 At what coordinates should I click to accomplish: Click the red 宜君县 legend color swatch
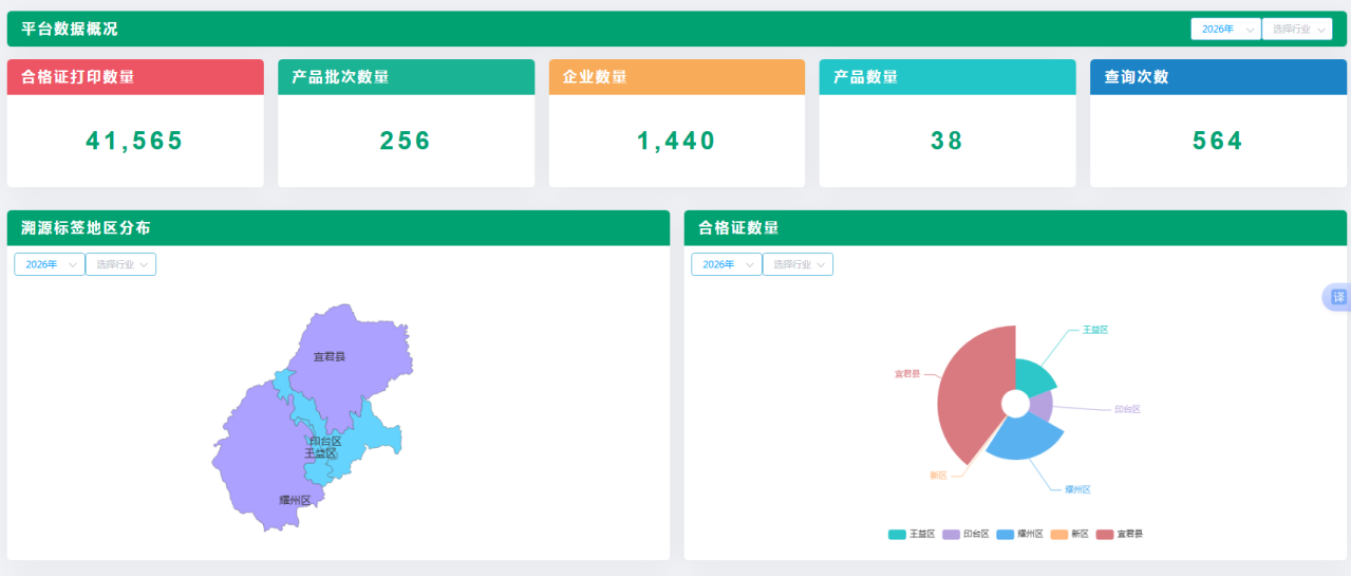[x=1104, y=534]
